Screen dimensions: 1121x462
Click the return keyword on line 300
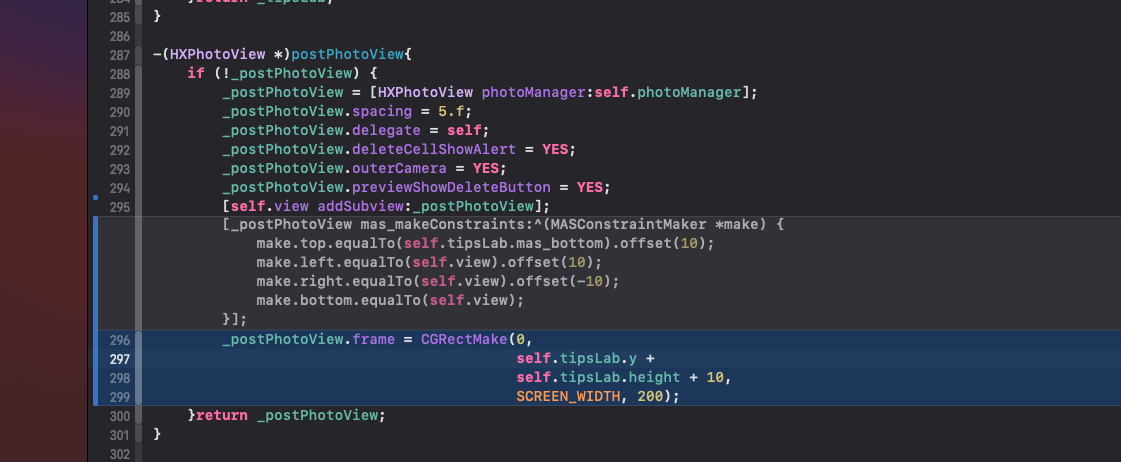click(222, 416)
